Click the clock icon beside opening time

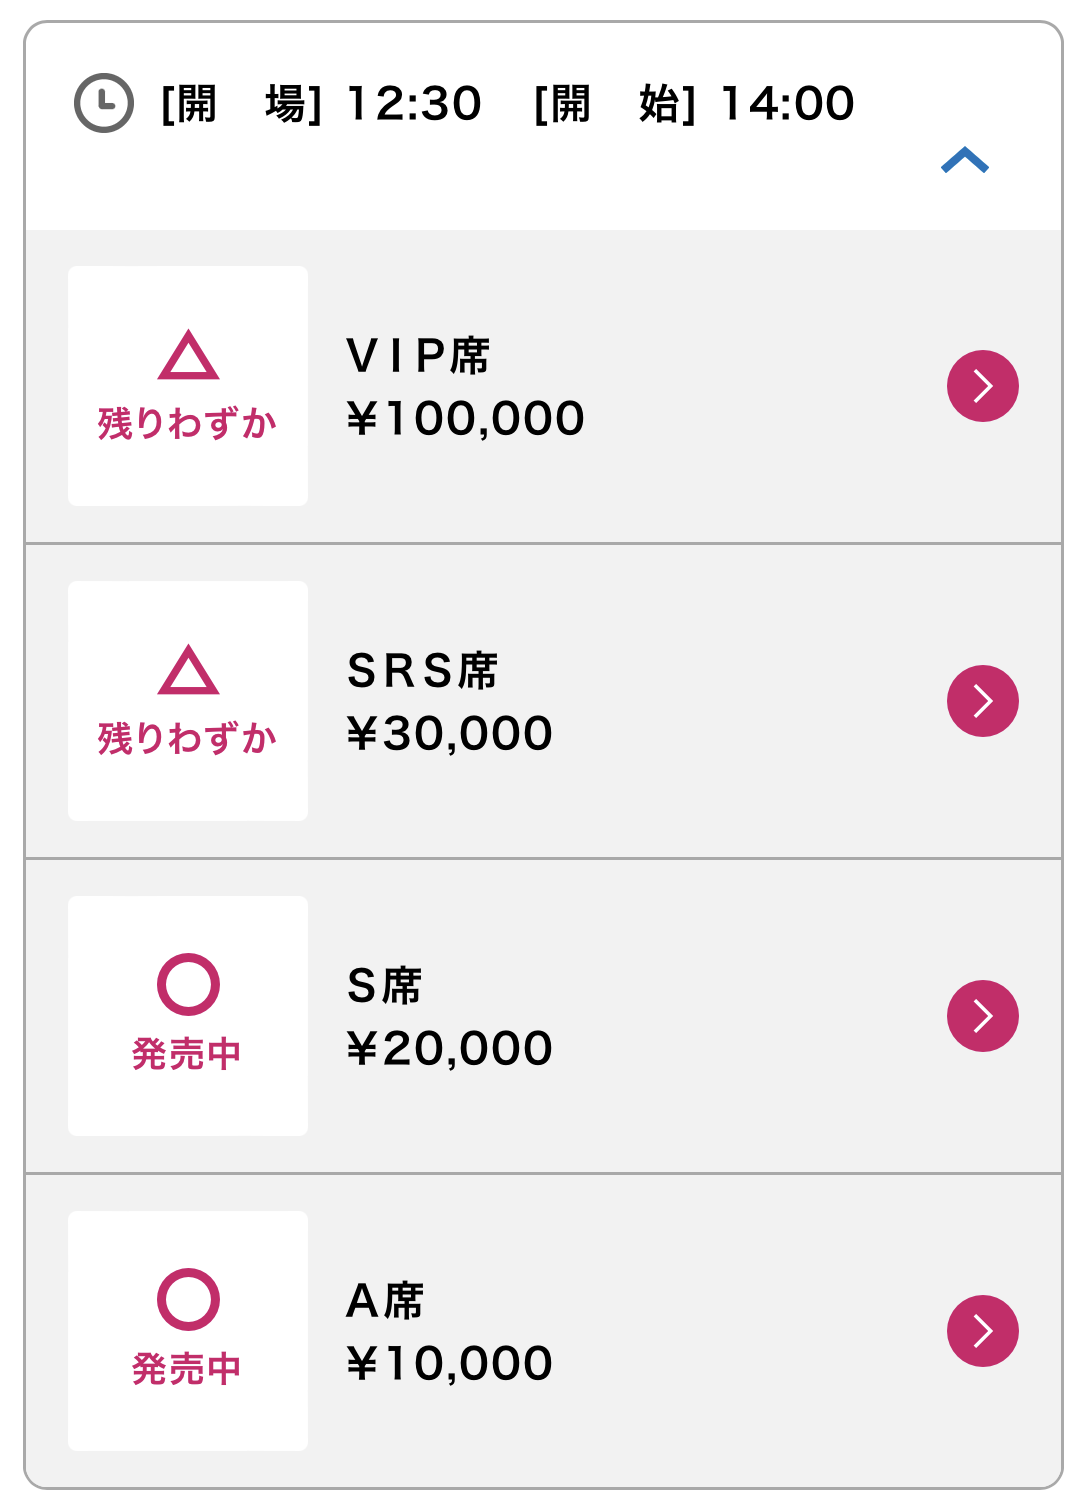coord(104,103)
